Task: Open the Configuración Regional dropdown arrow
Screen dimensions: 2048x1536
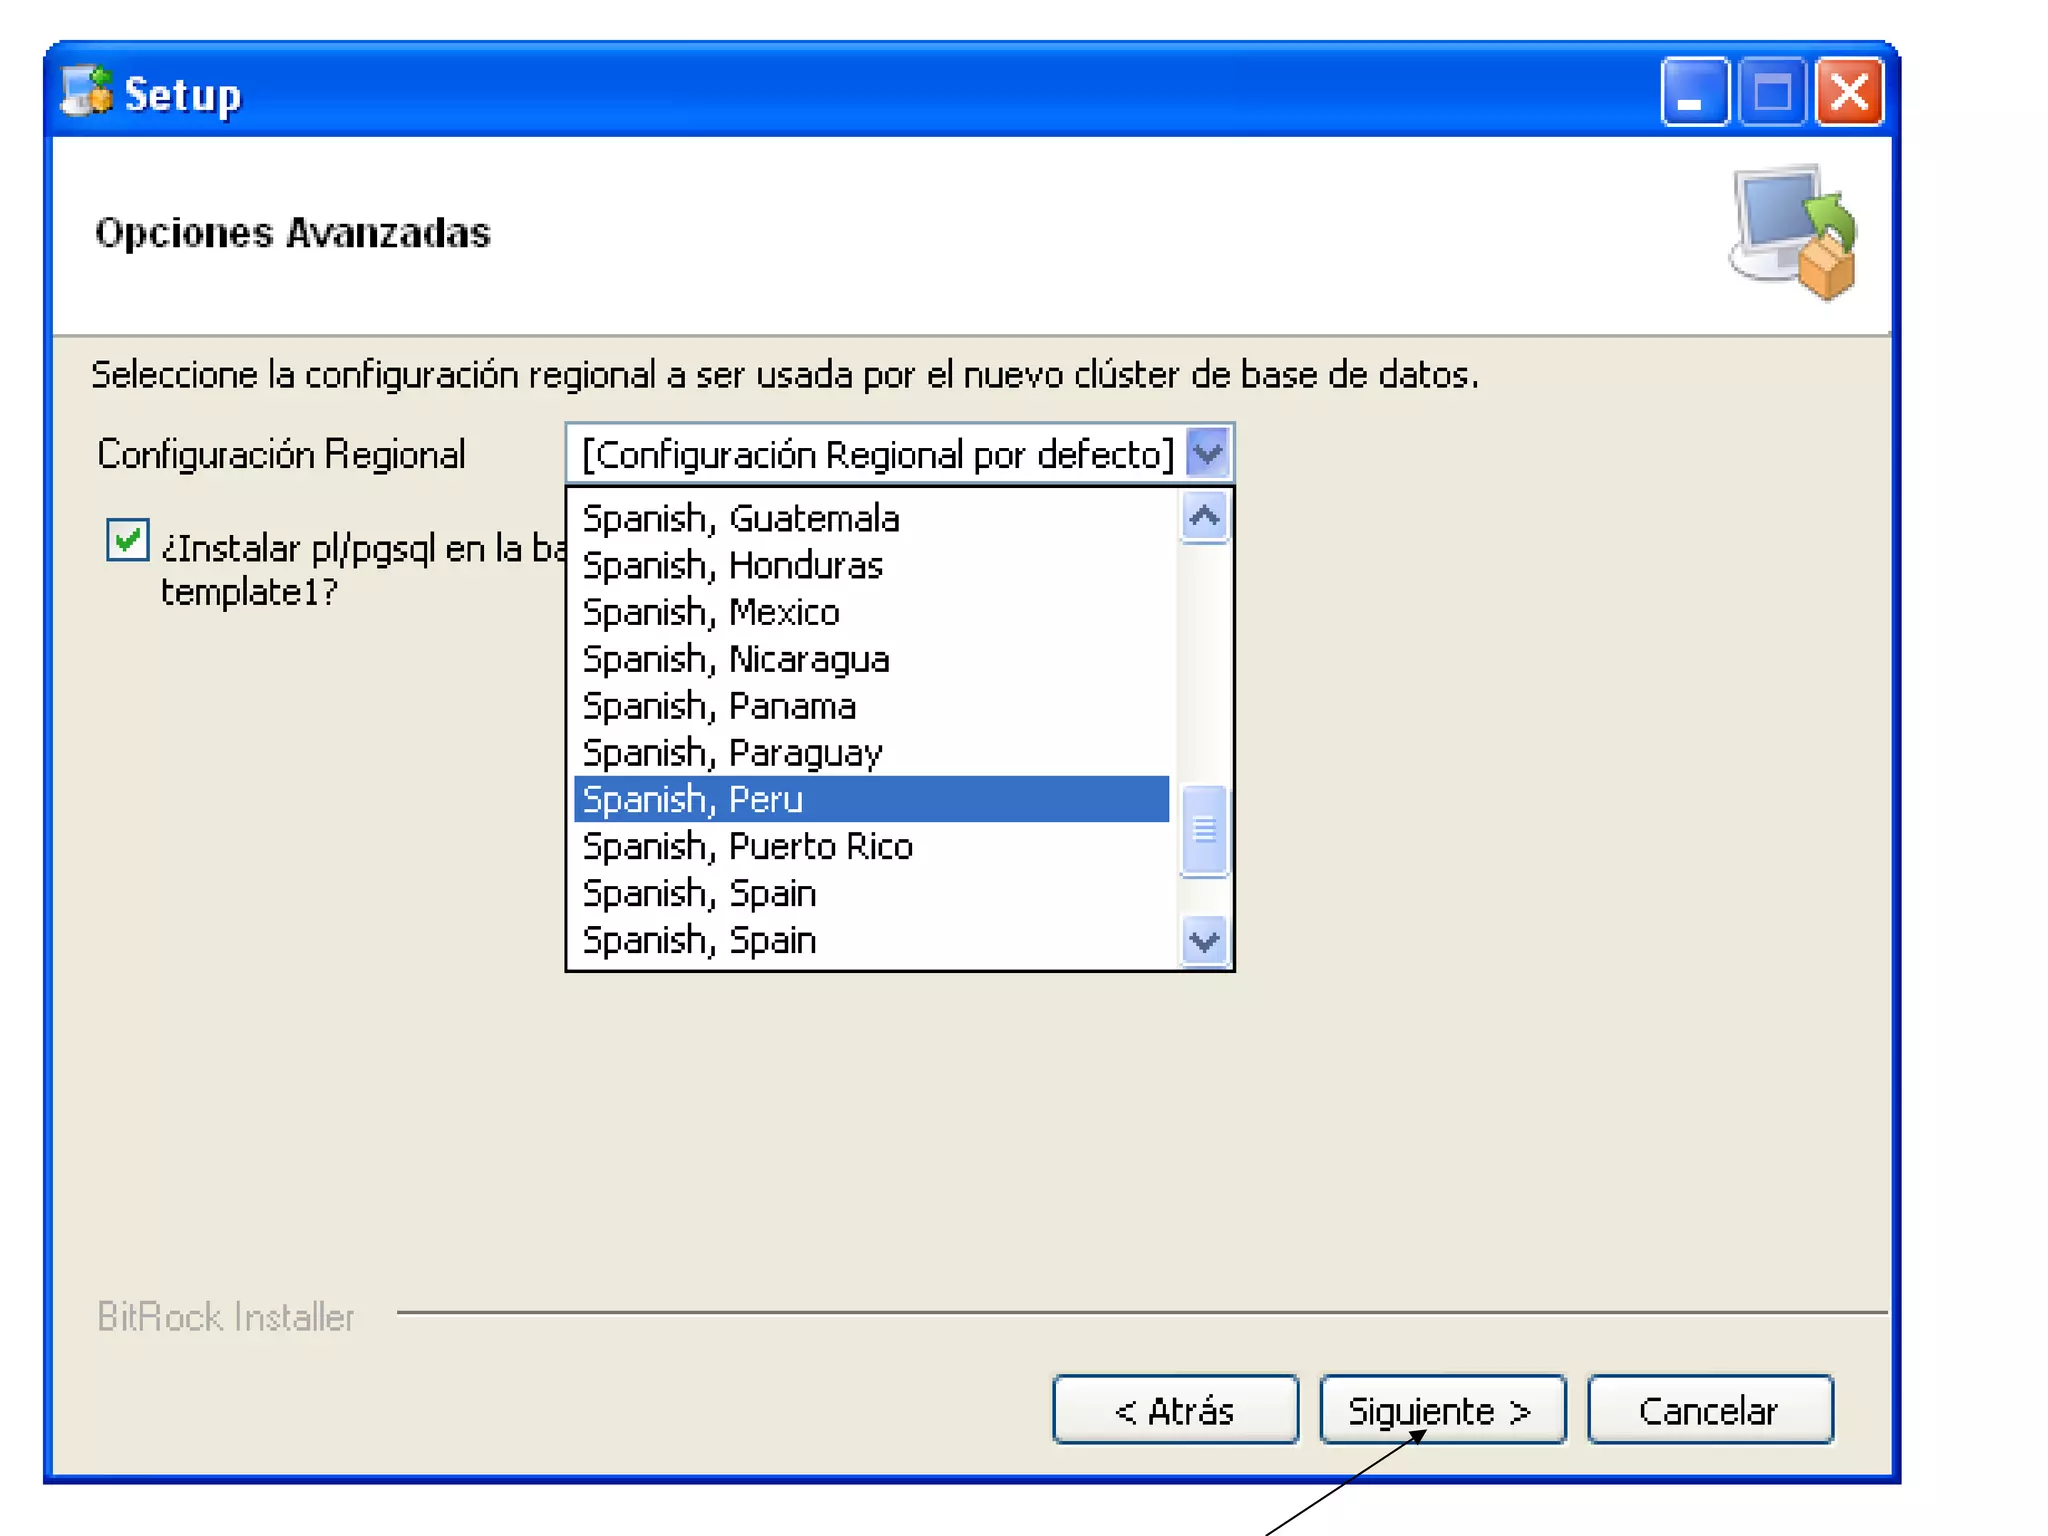Action: 1208,454
